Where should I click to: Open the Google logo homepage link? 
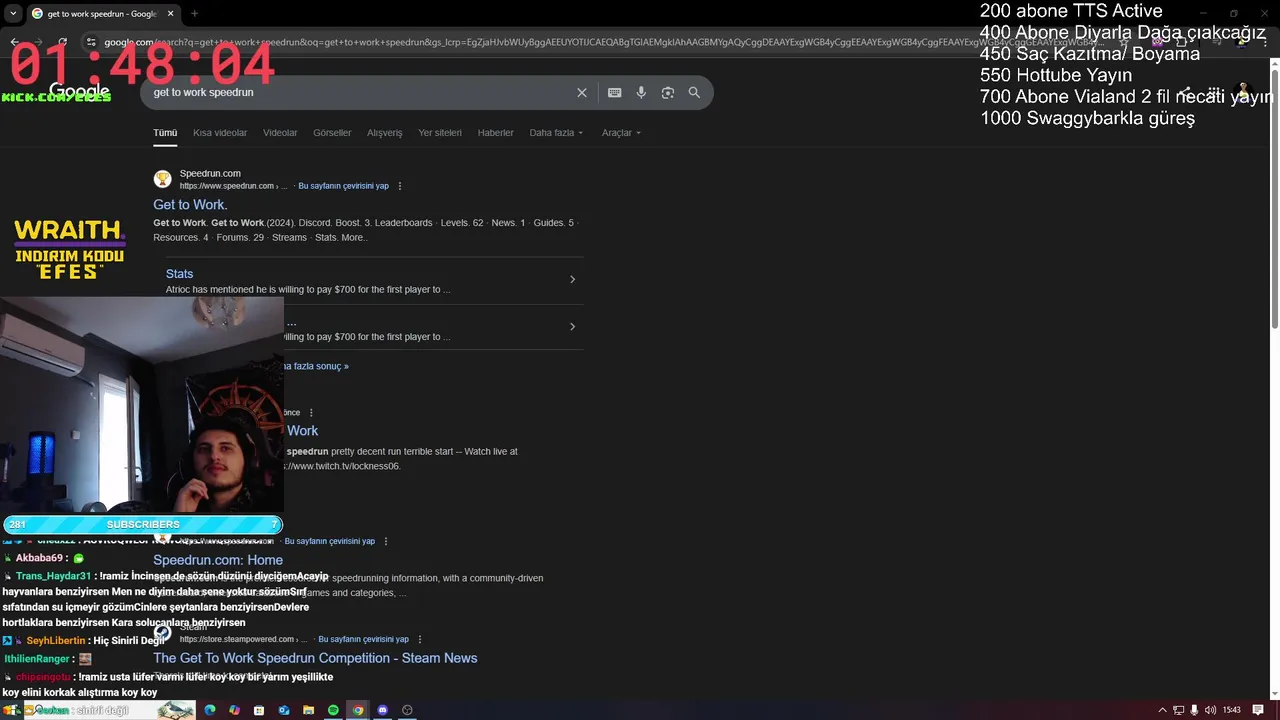click(x=79, y=92)
